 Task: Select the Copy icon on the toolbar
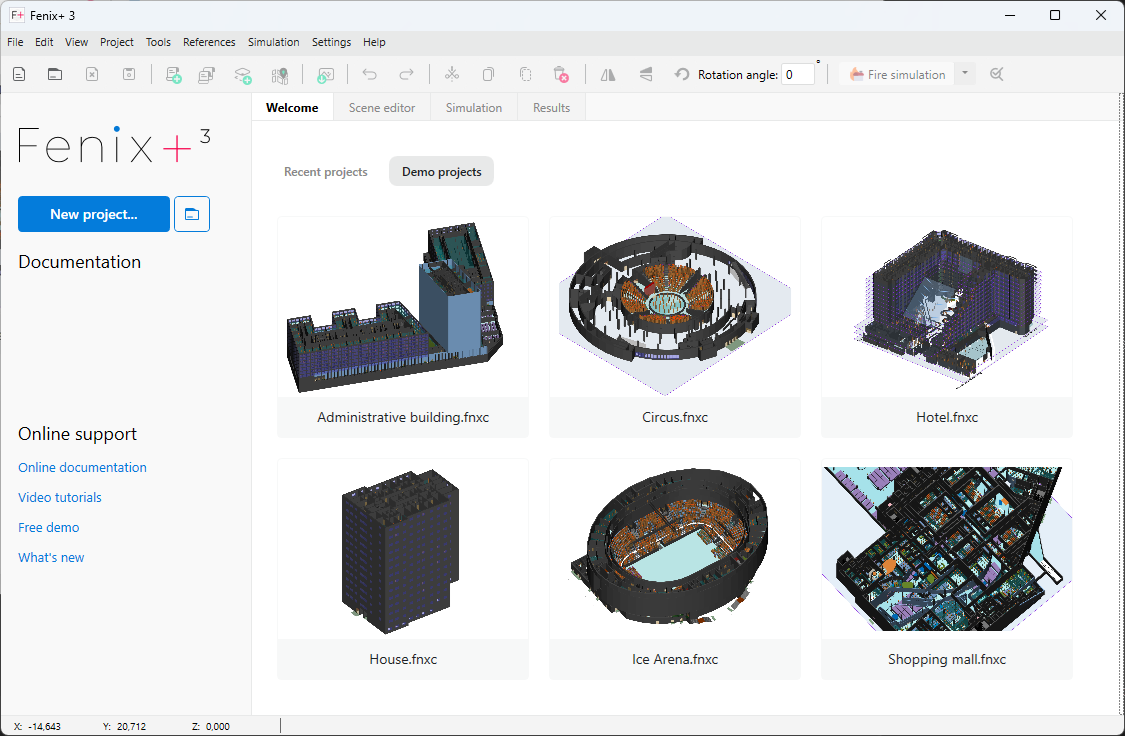click(487, 74)
